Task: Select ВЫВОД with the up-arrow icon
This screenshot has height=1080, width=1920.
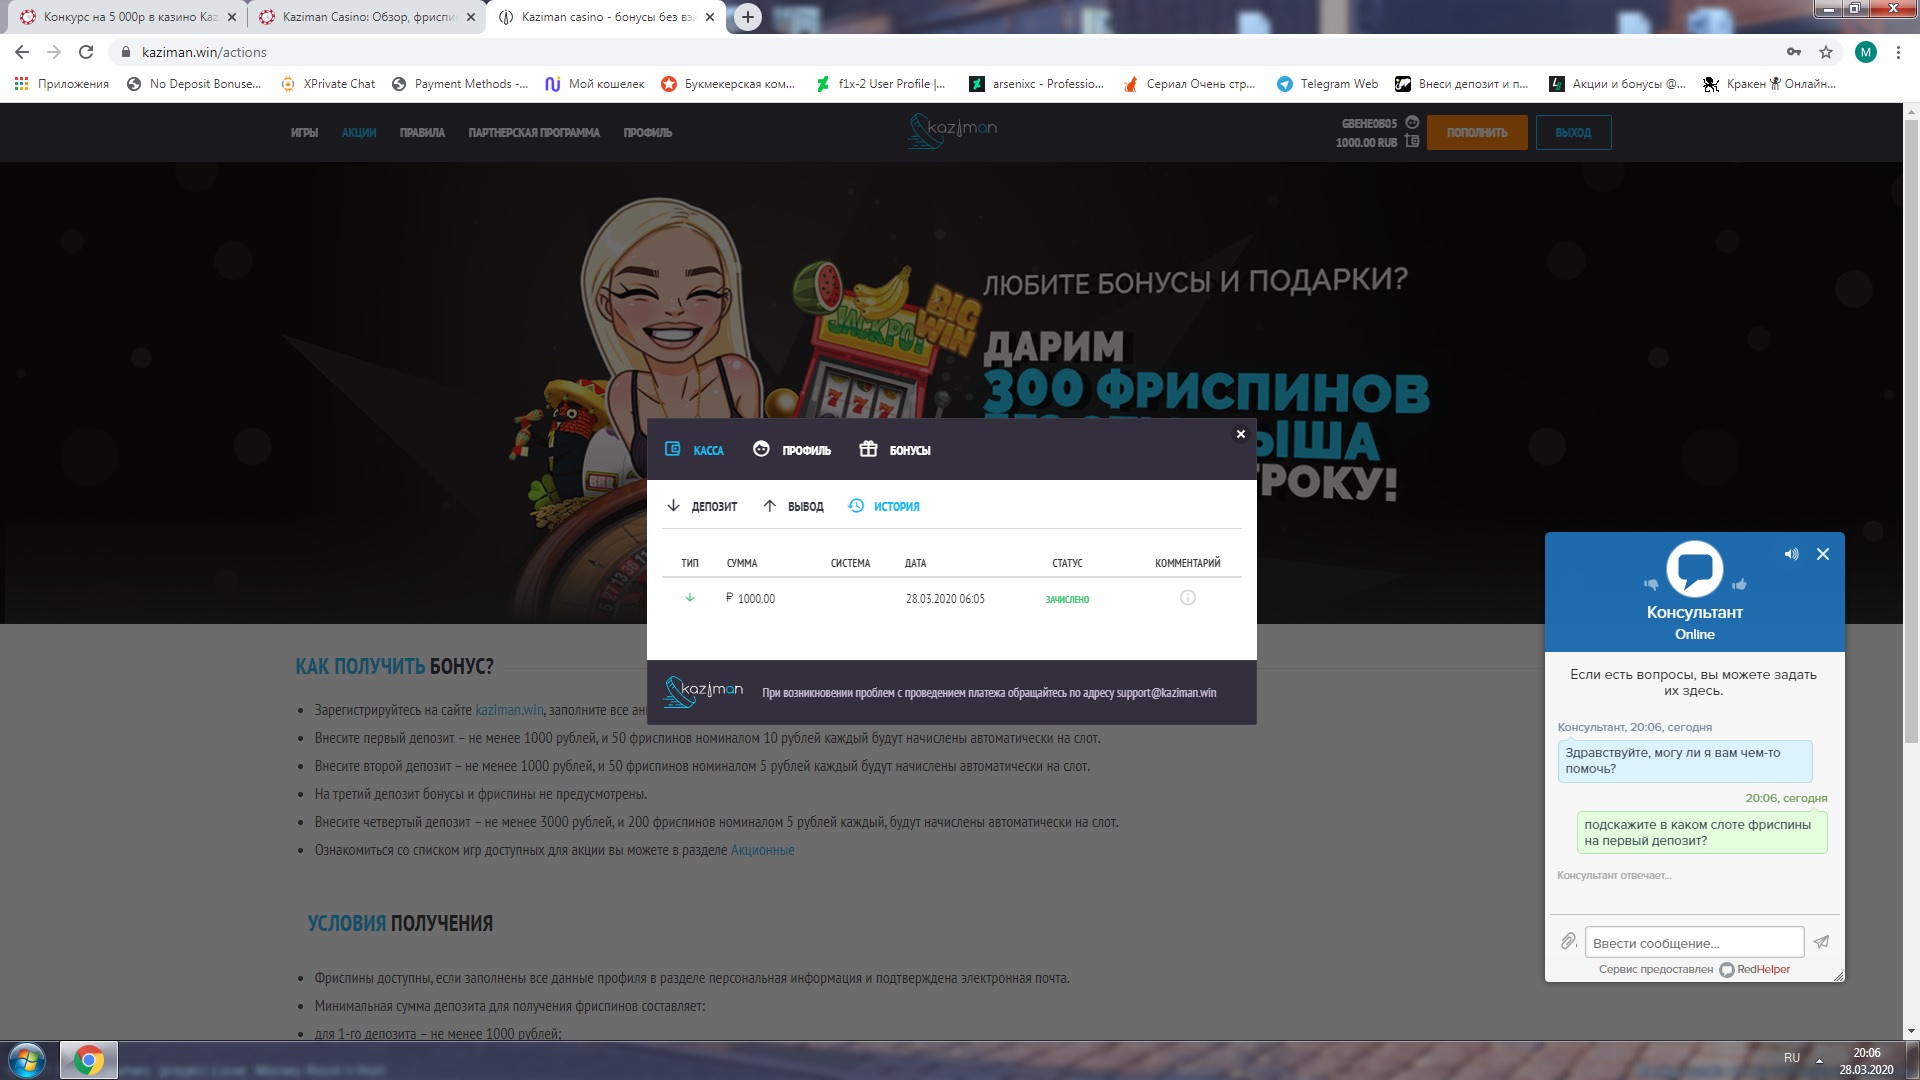Action: pyautogui.click(x=769, y=506)
